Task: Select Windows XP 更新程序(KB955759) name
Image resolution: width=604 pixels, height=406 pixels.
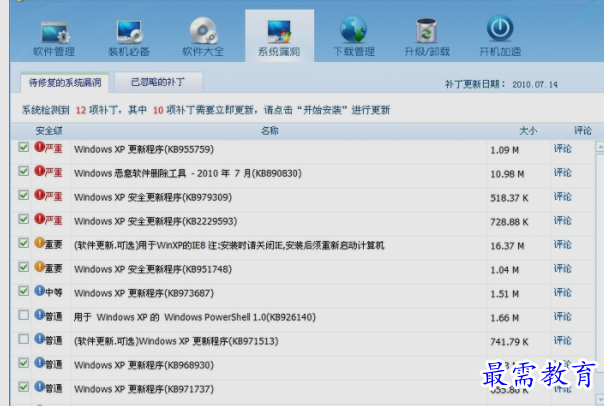Action: (144, 149)
